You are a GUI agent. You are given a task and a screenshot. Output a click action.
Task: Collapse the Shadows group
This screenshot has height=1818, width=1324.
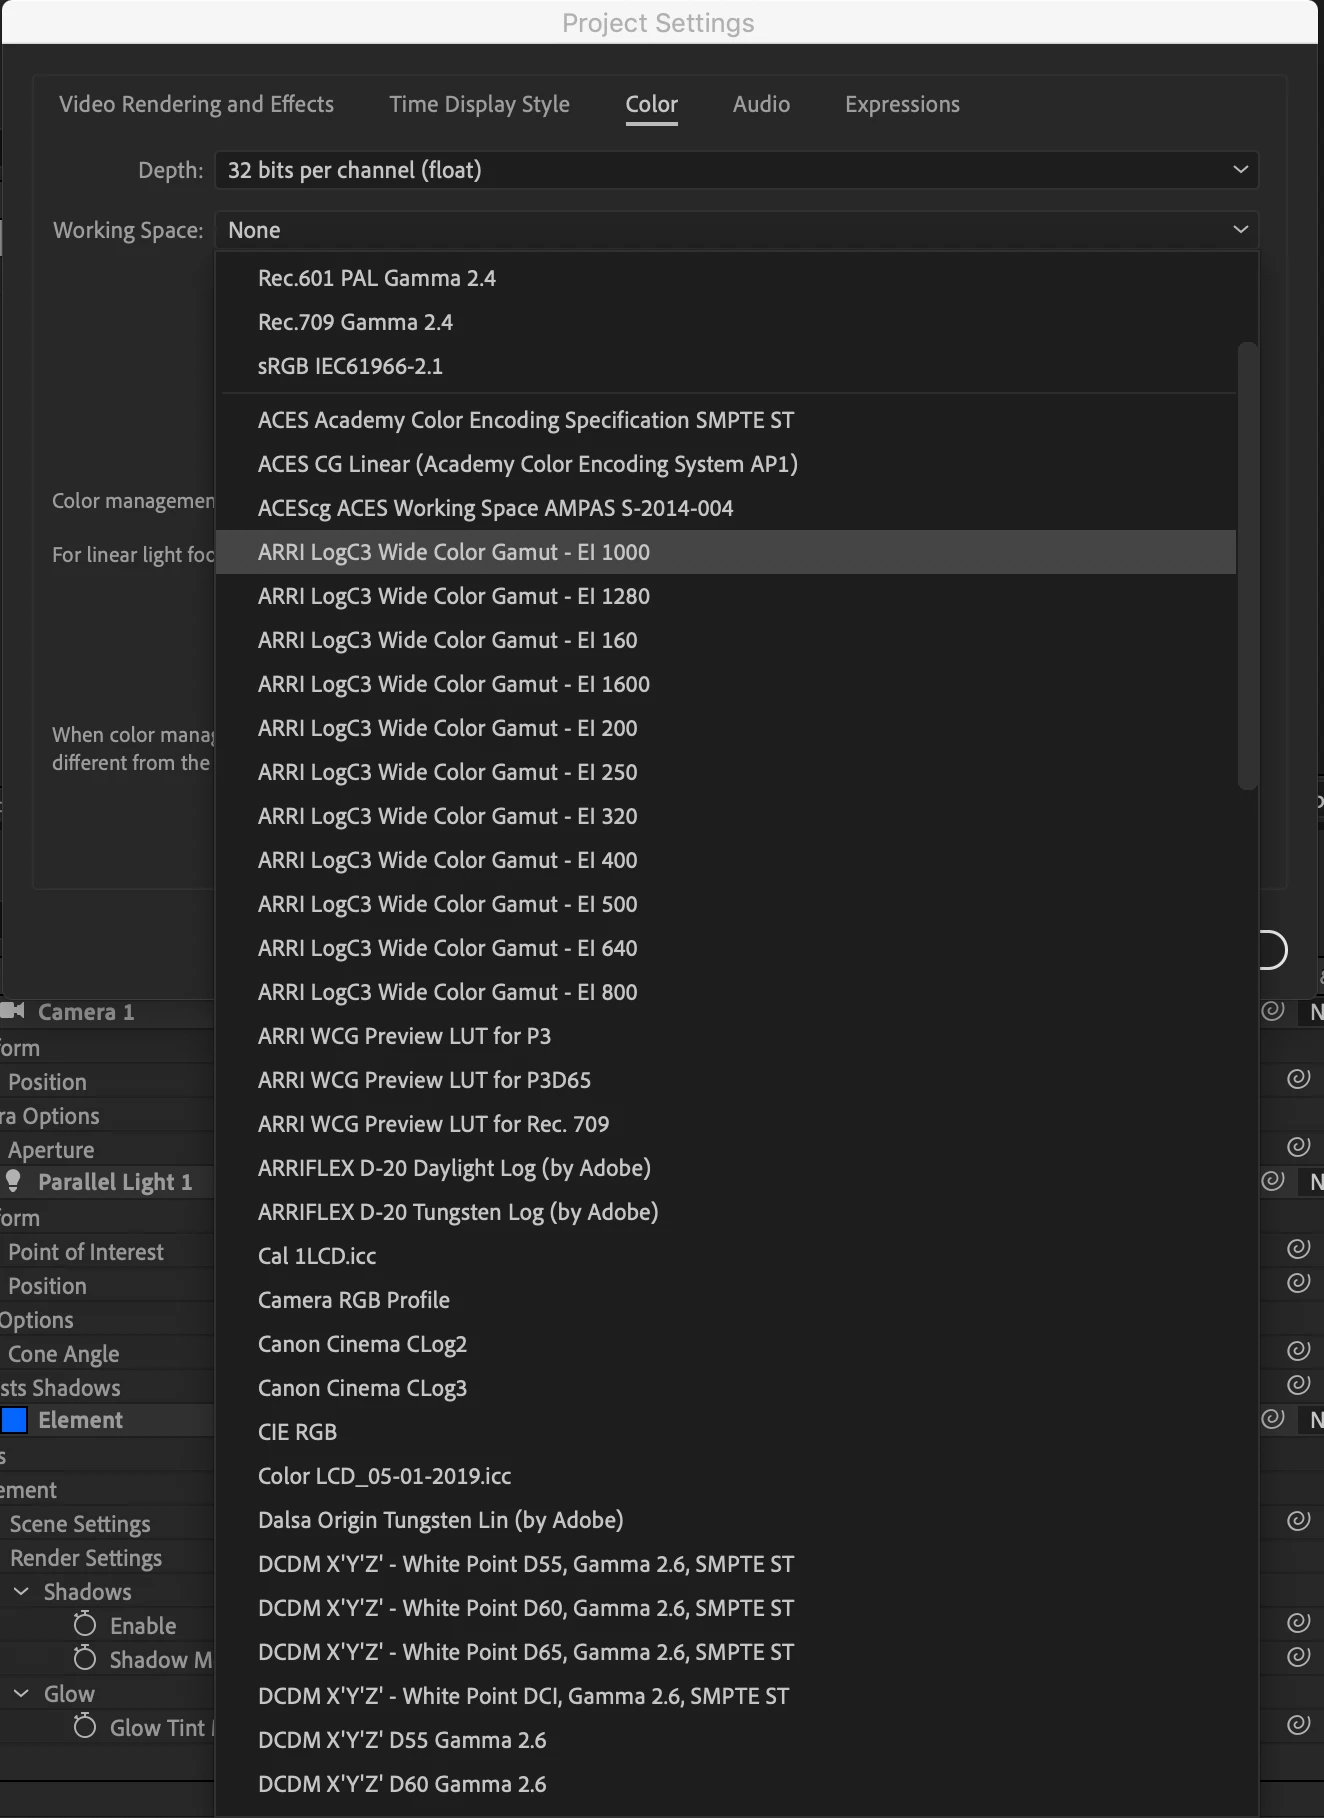[21, 1591]
